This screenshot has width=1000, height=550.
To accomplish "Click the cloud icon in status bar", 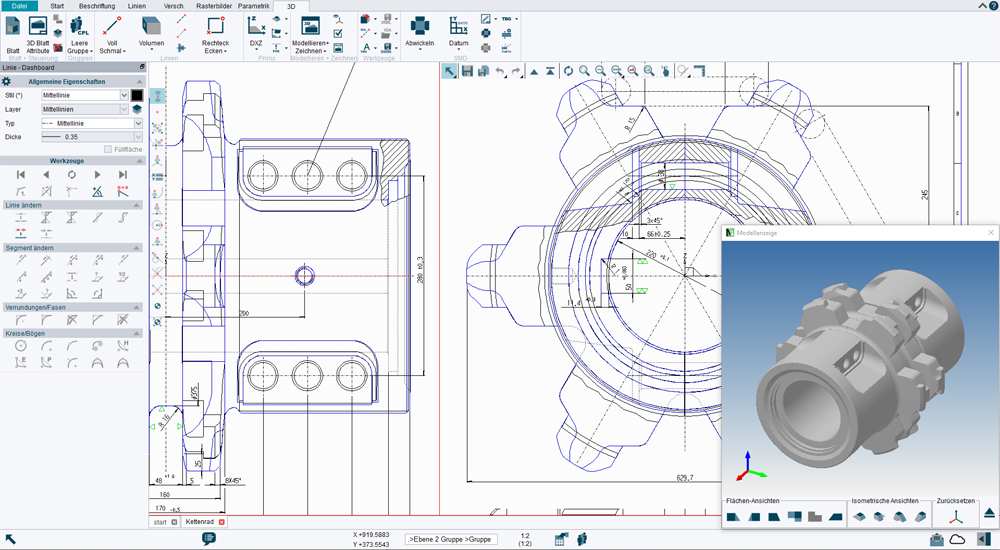I will [957, 539].
